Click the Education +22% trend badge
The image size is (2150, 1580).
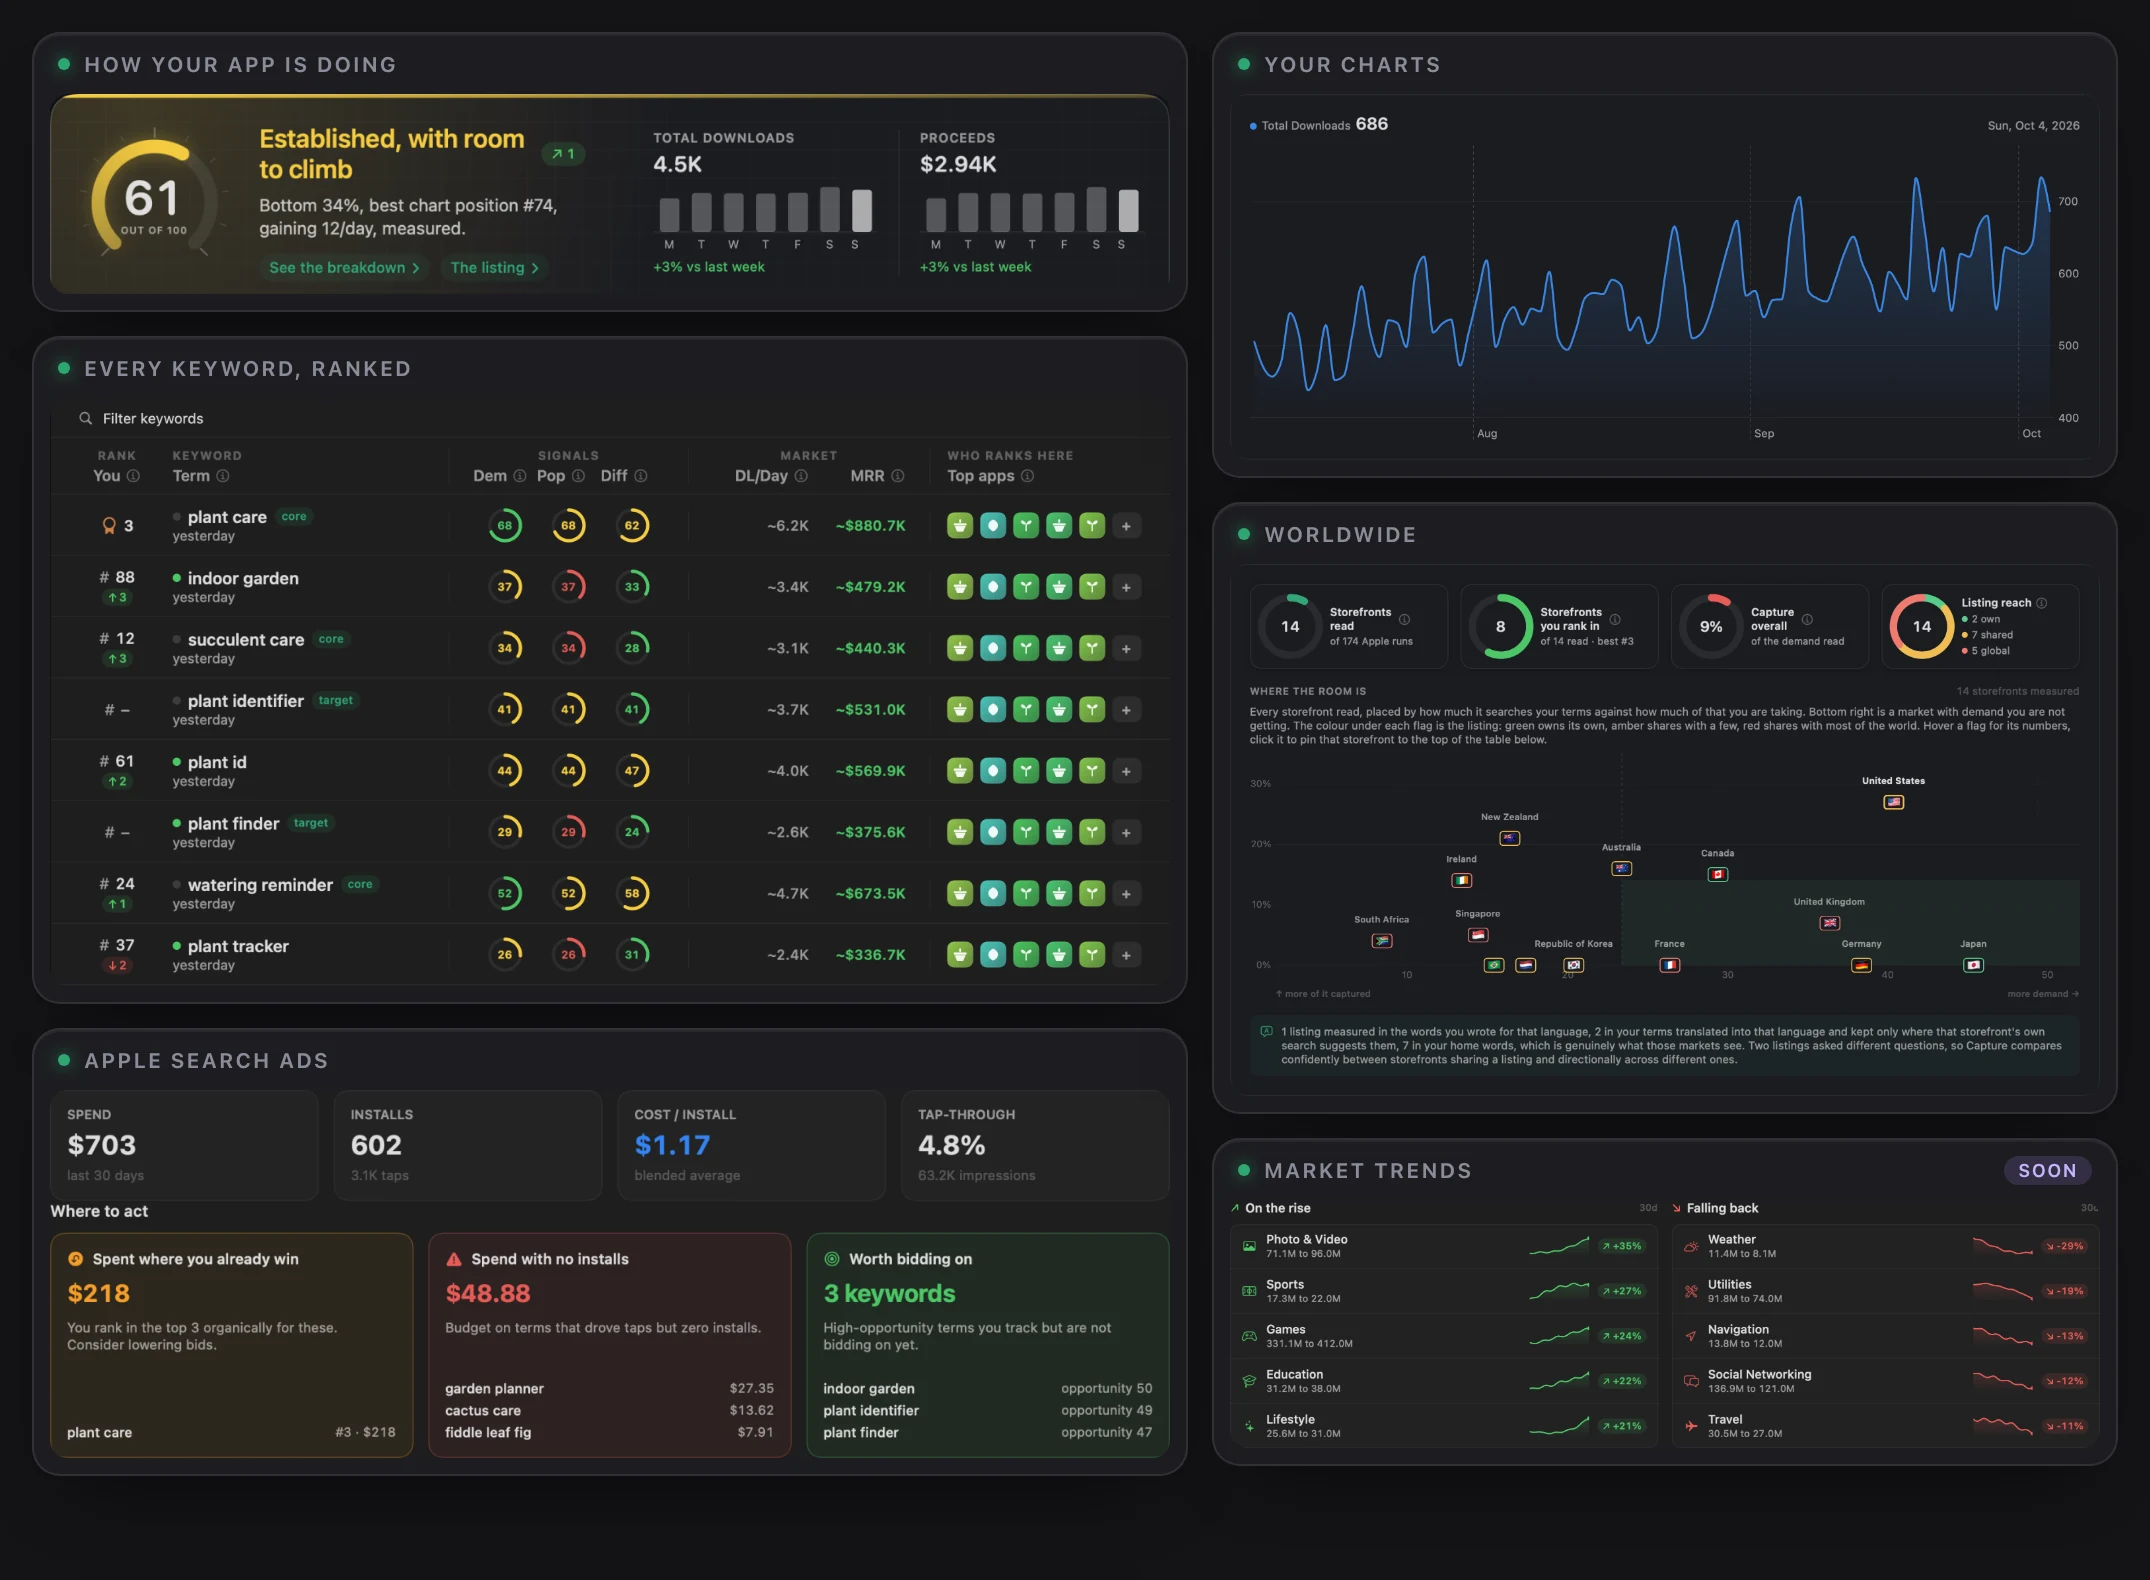point(1622,1381)
